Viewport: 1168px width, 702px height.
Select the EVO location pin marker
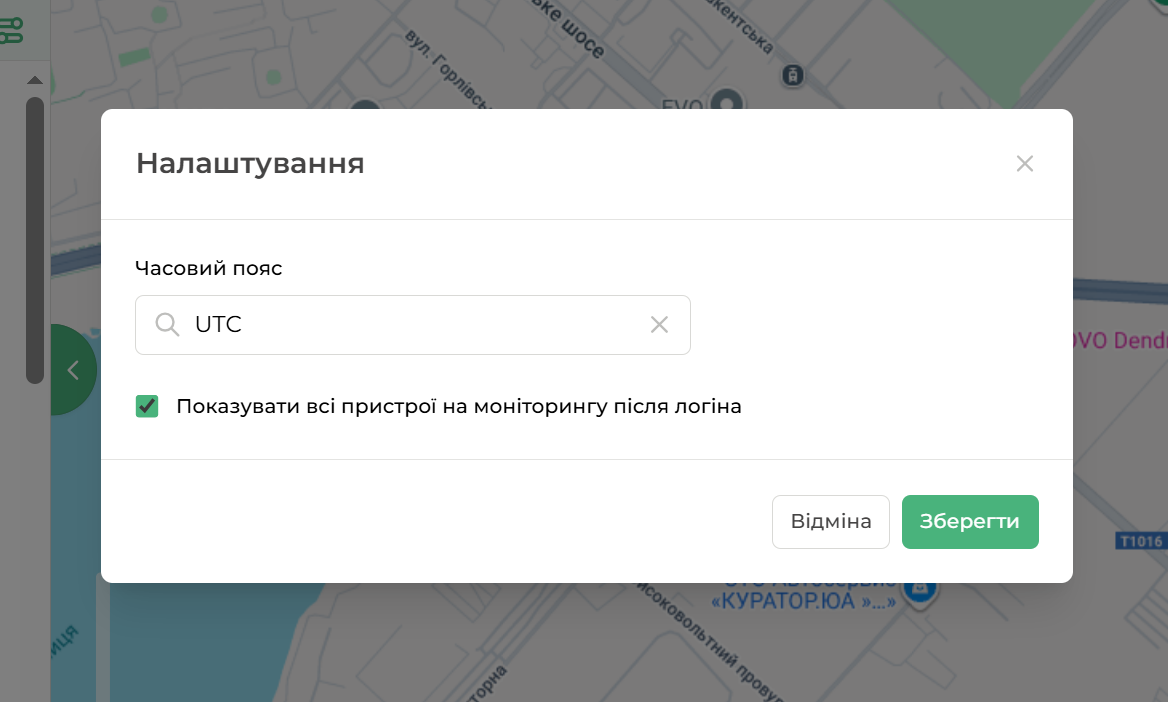tap(729, 102)
